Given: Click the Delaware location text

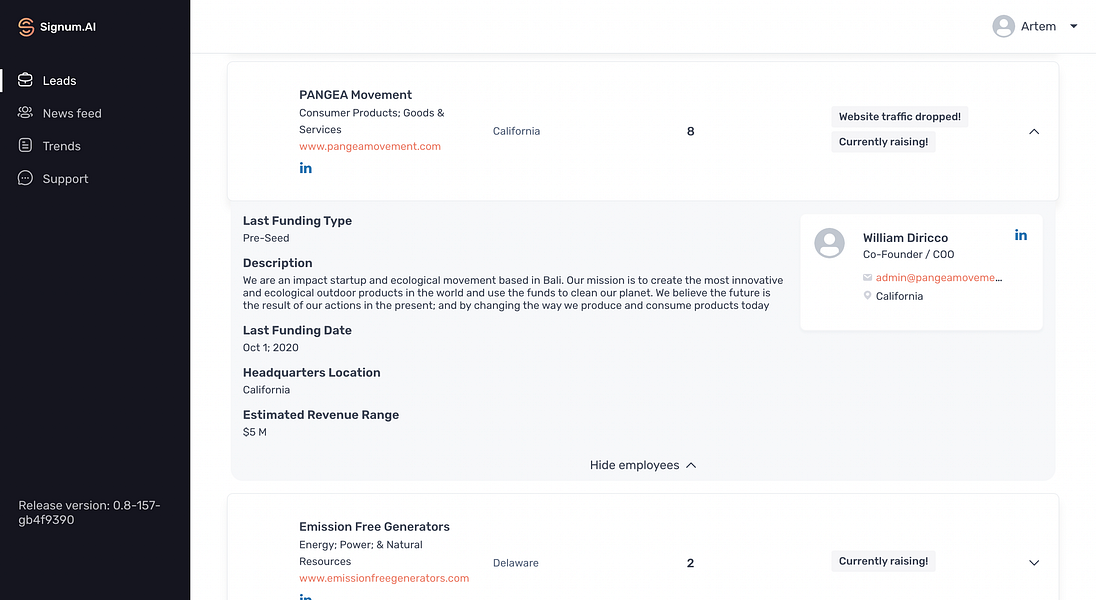Looking at the screenshot, I should pos(516,563).
